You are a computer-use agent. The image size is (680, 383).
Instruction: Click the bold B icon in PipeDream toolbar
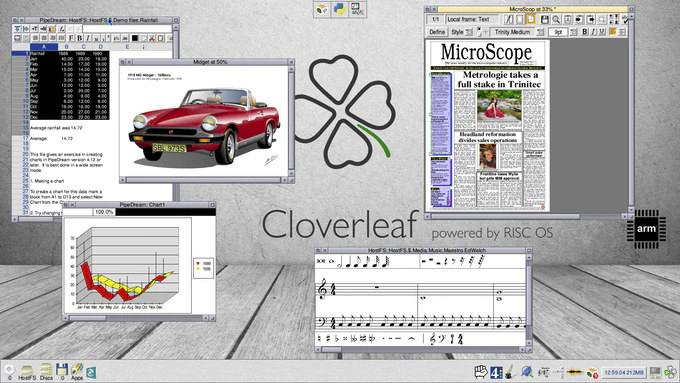80,38
